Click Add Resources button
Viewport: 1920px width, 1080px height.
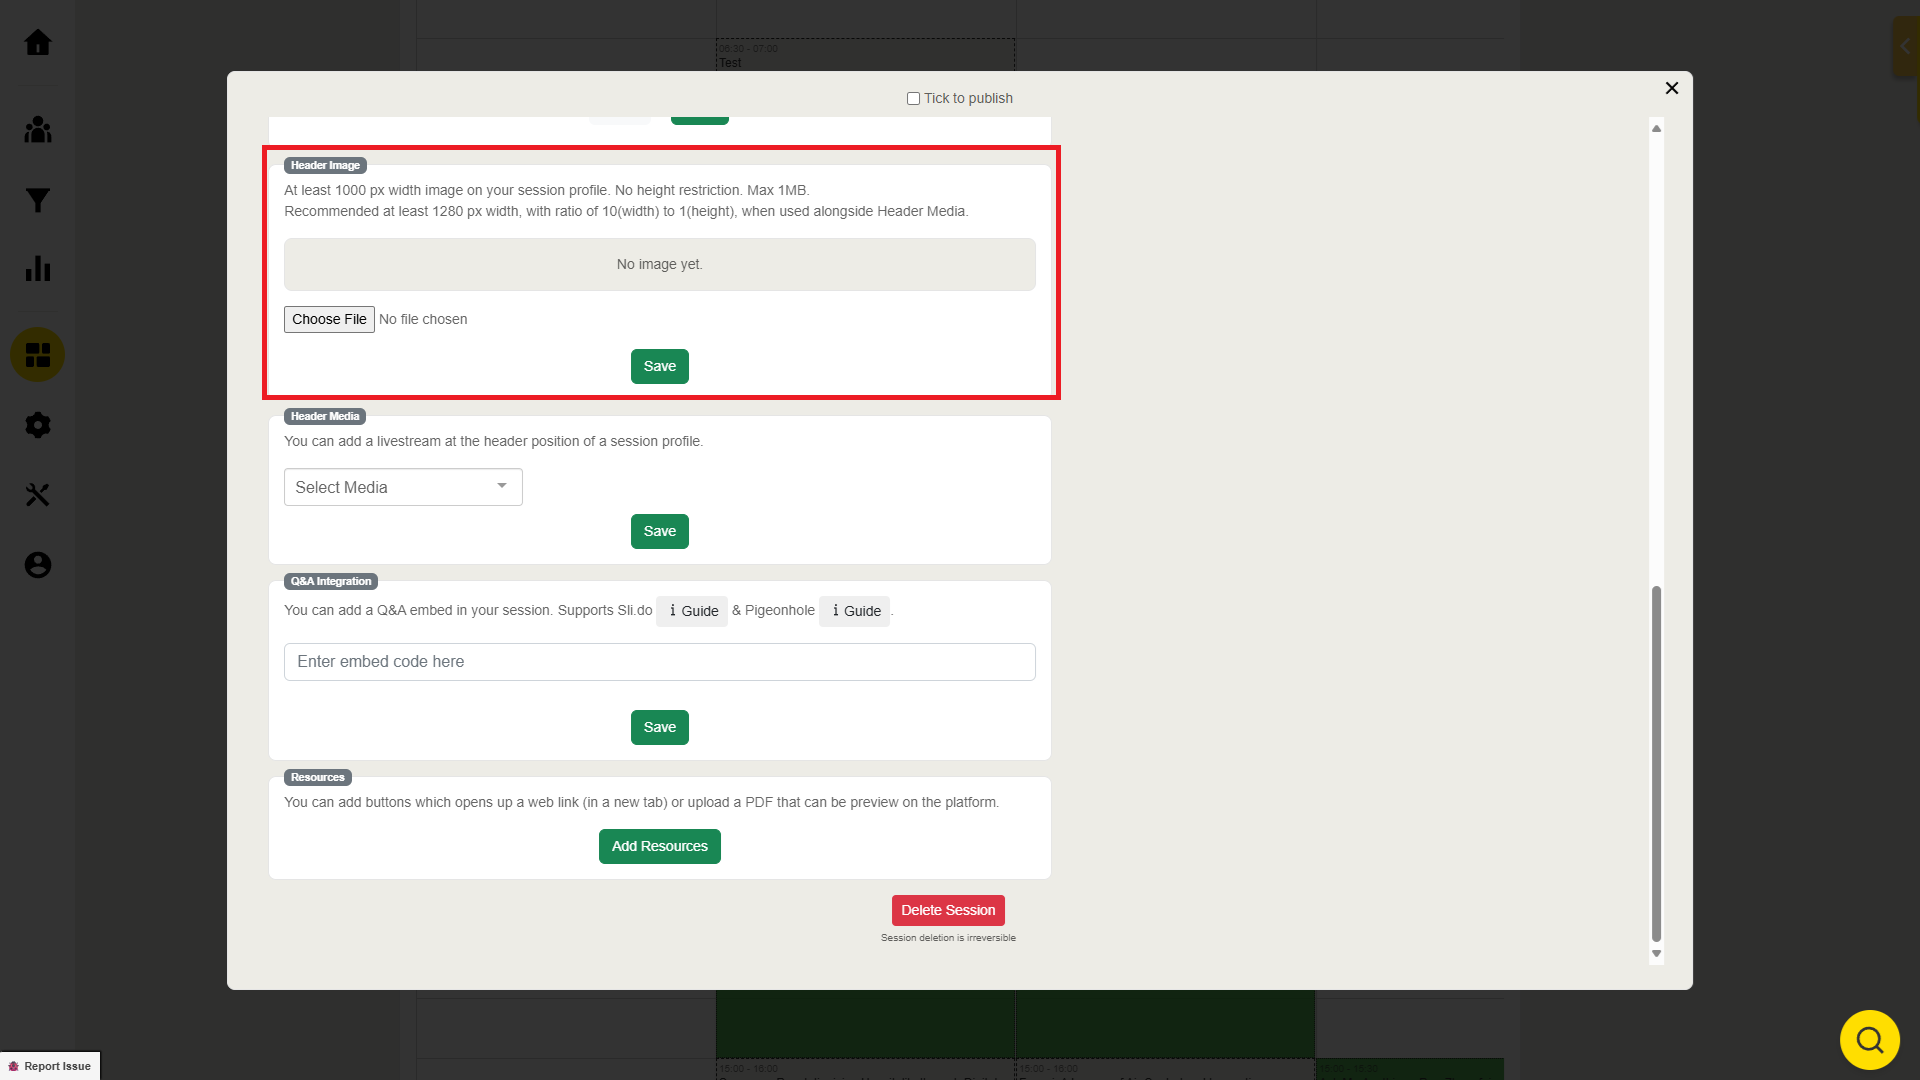[x=659, y=846]
